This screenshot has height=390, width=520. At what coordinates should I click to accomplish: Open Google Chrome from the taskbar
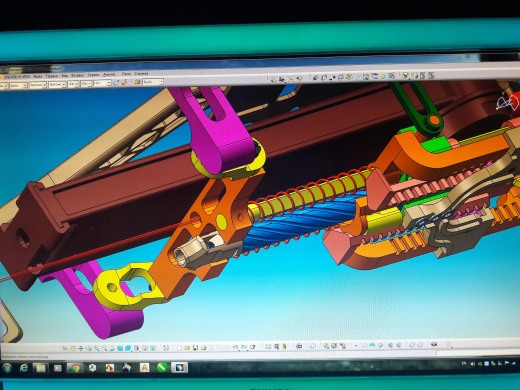pos(75,368)
